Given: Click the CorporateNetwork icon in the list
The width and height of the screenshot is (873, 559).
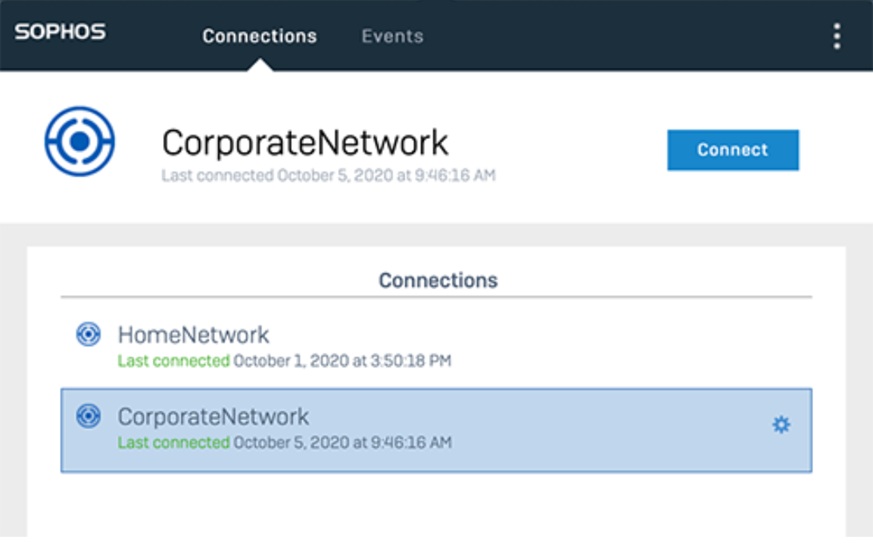Looking at the screenshot, I should [x=88, y=416].
